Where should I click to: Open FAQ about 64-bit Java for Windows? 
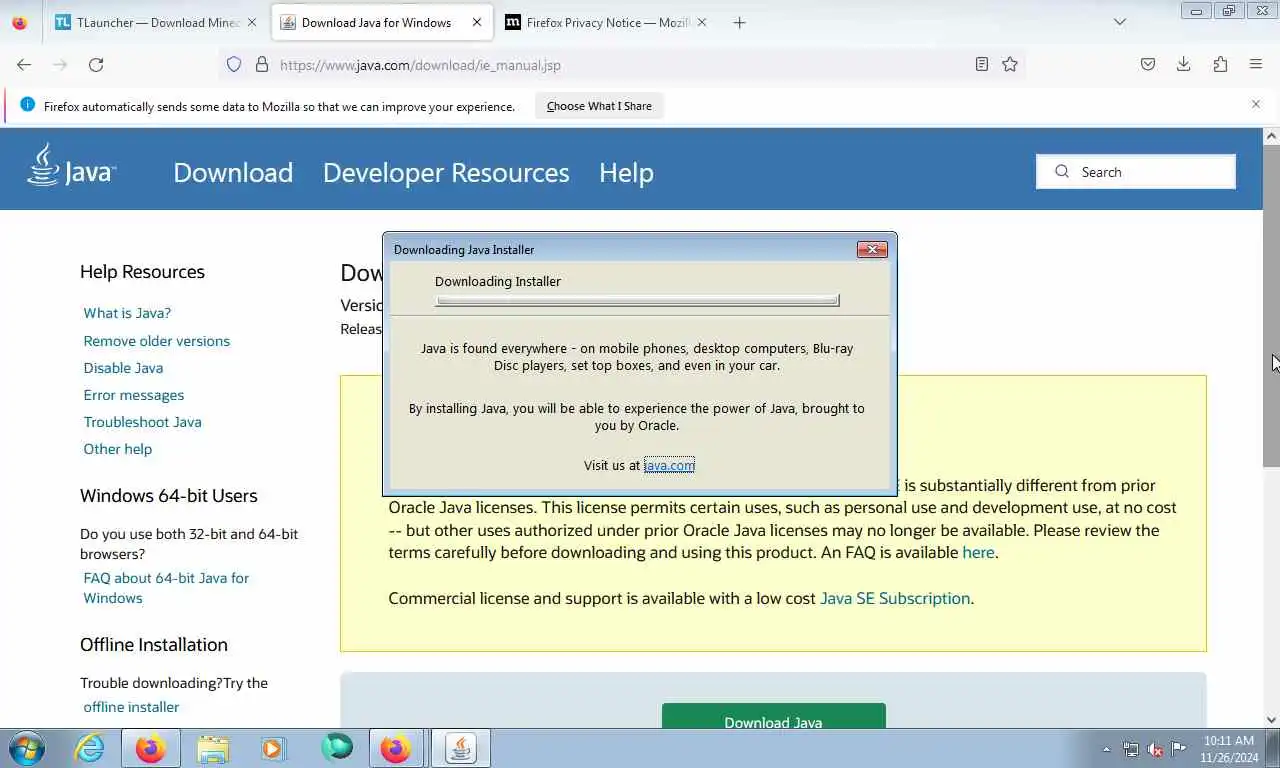click(x=166, y=588)
